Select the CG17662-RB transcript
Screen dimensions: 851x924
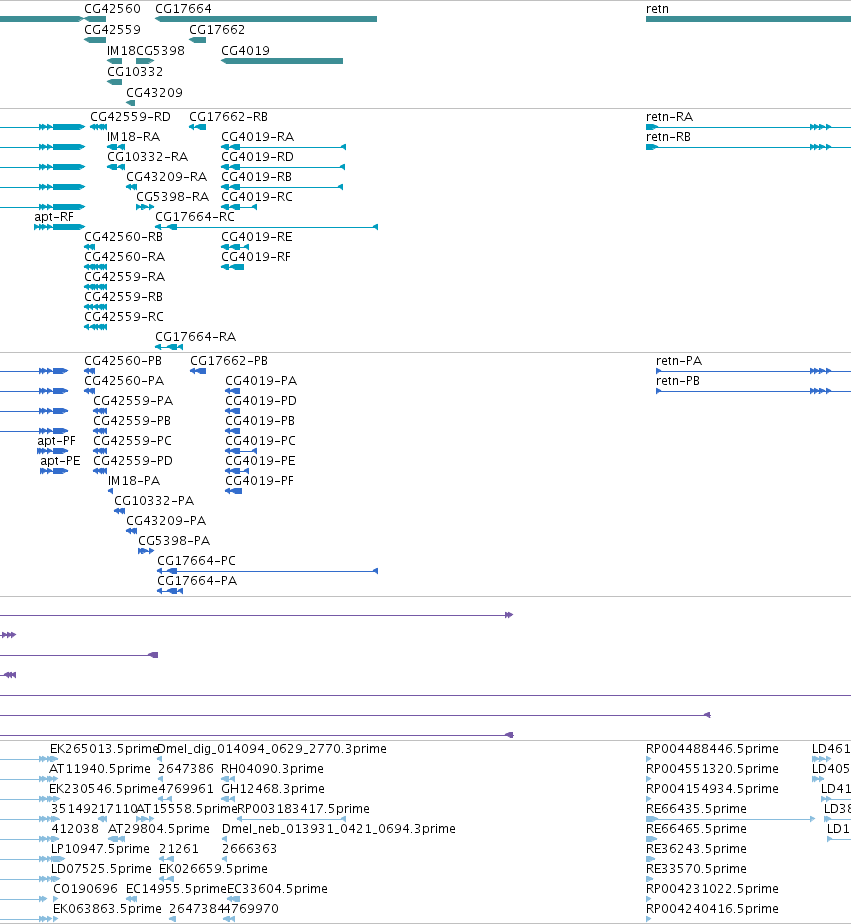pyautogui.click(x=197, y=127)
